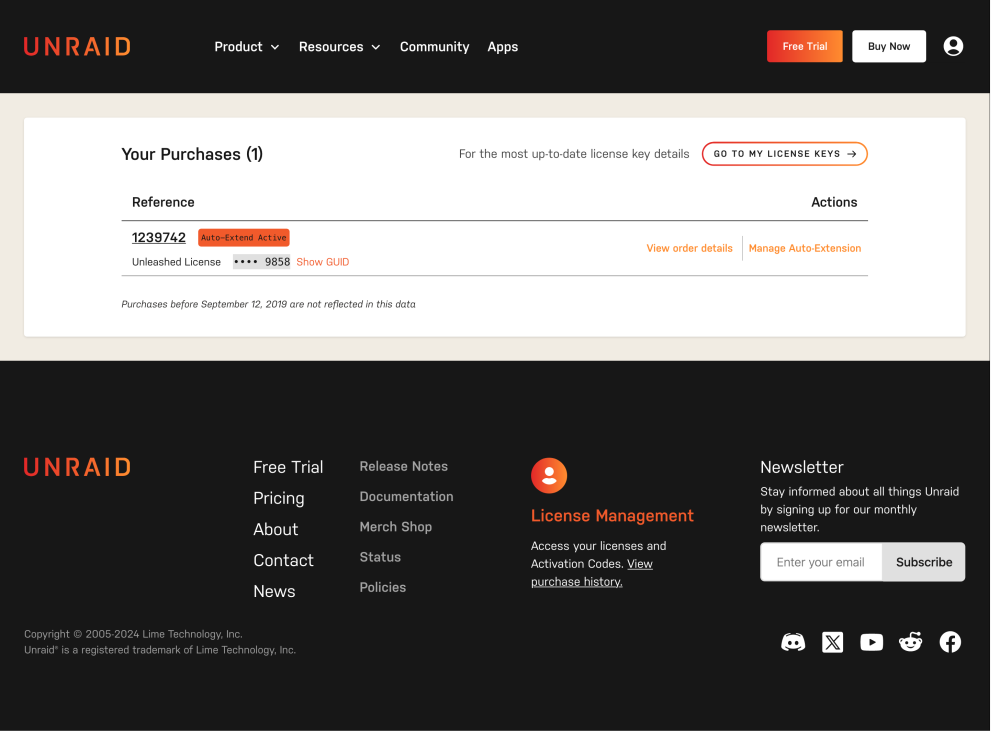This screenshot has width=1000, height=738.
Task: Click the newsletter Subscribe button
Action: (x=923, y=562)
